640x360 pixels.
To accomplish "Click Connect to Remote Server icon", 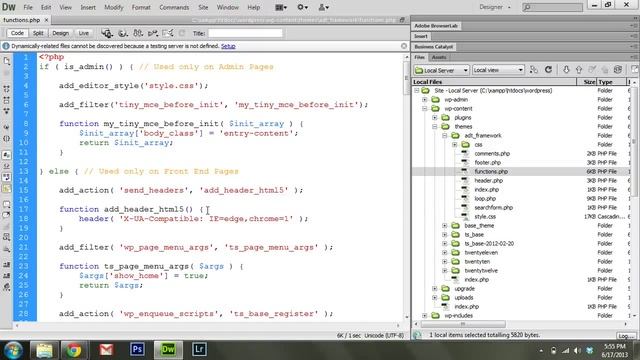I will [x=533, y=70].
